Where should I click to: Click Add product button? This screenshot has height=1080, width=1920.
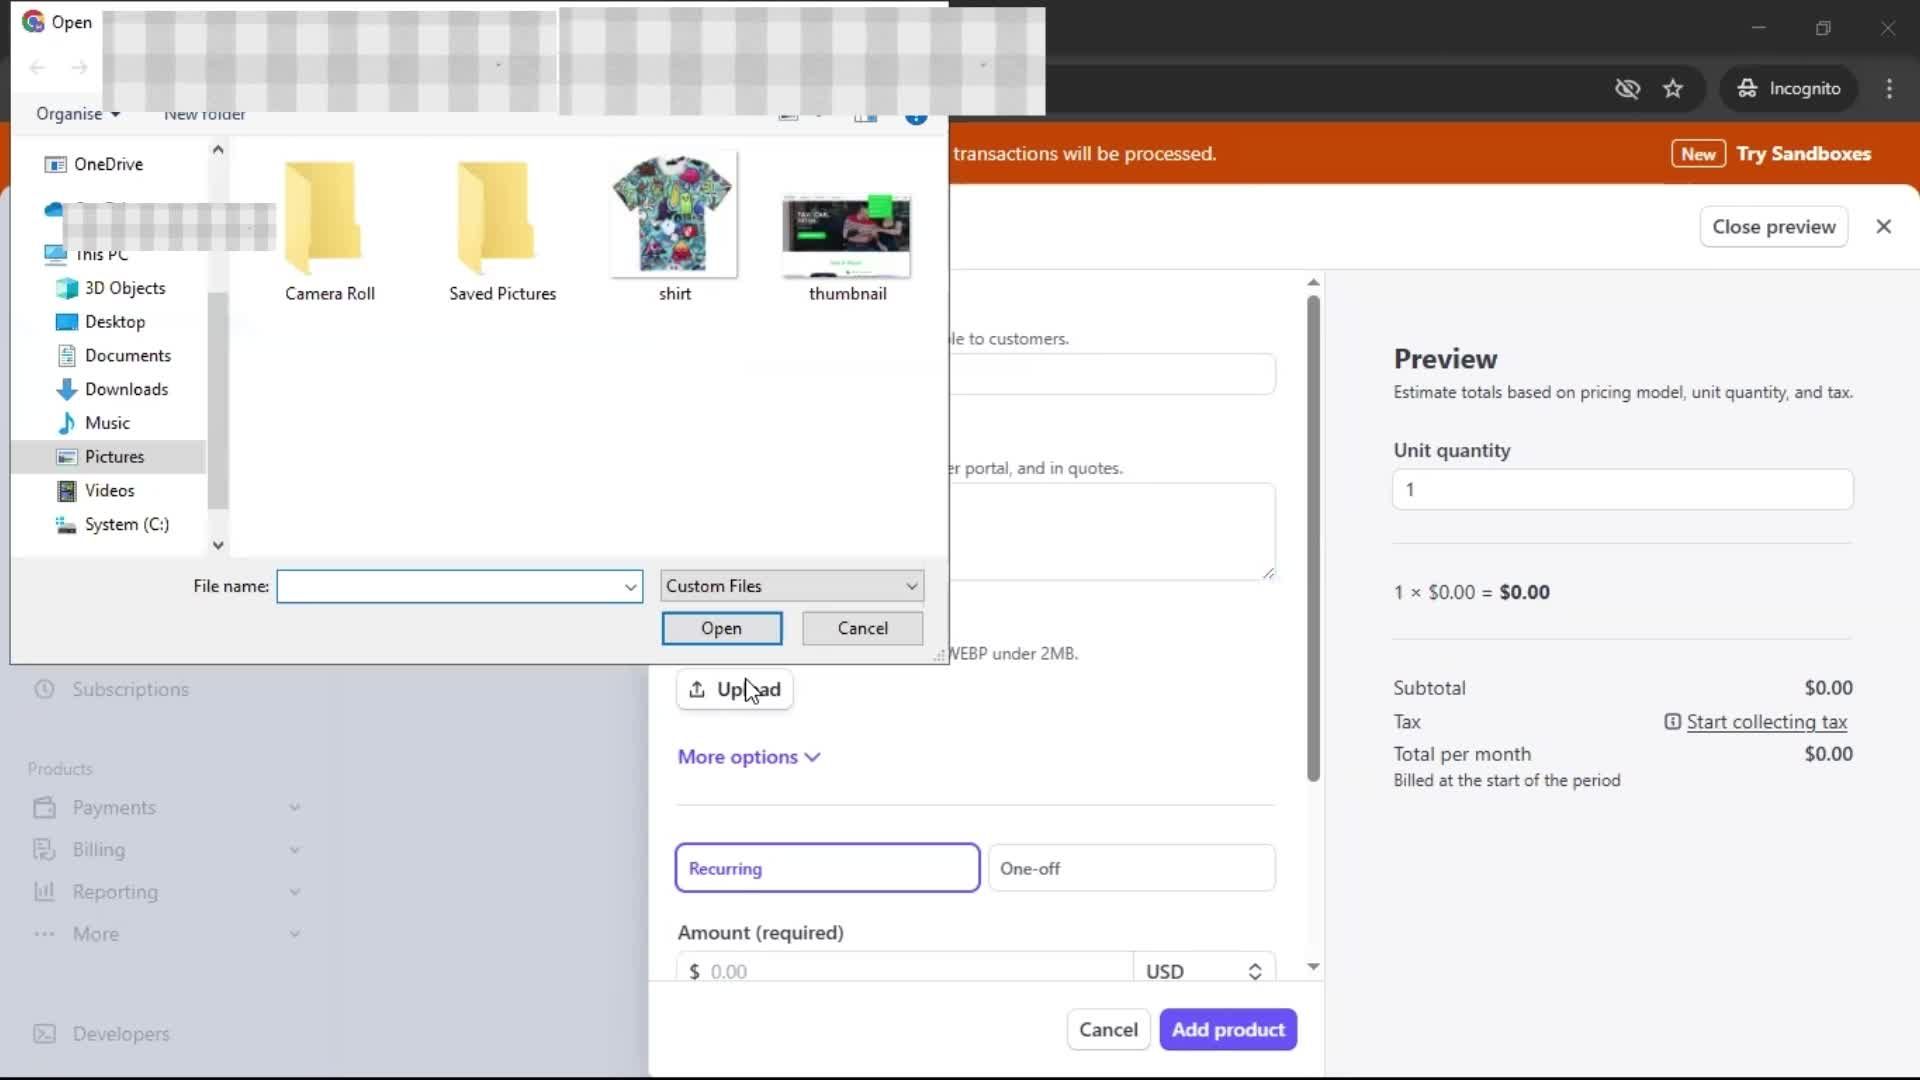pos(1228,1030)
